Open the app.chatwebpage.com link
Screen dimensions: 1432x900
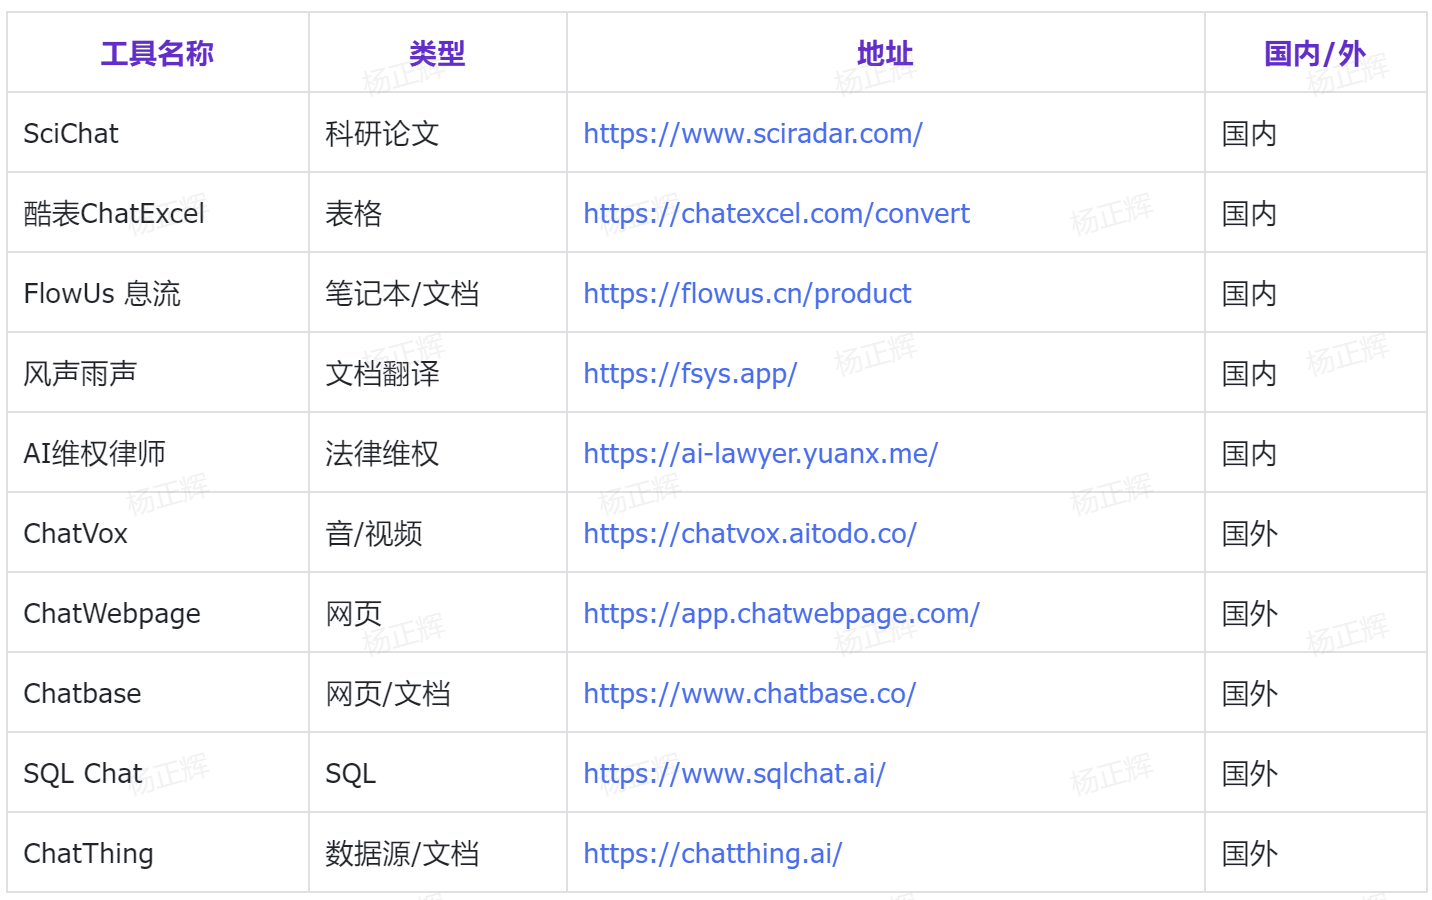coord(781,613)
